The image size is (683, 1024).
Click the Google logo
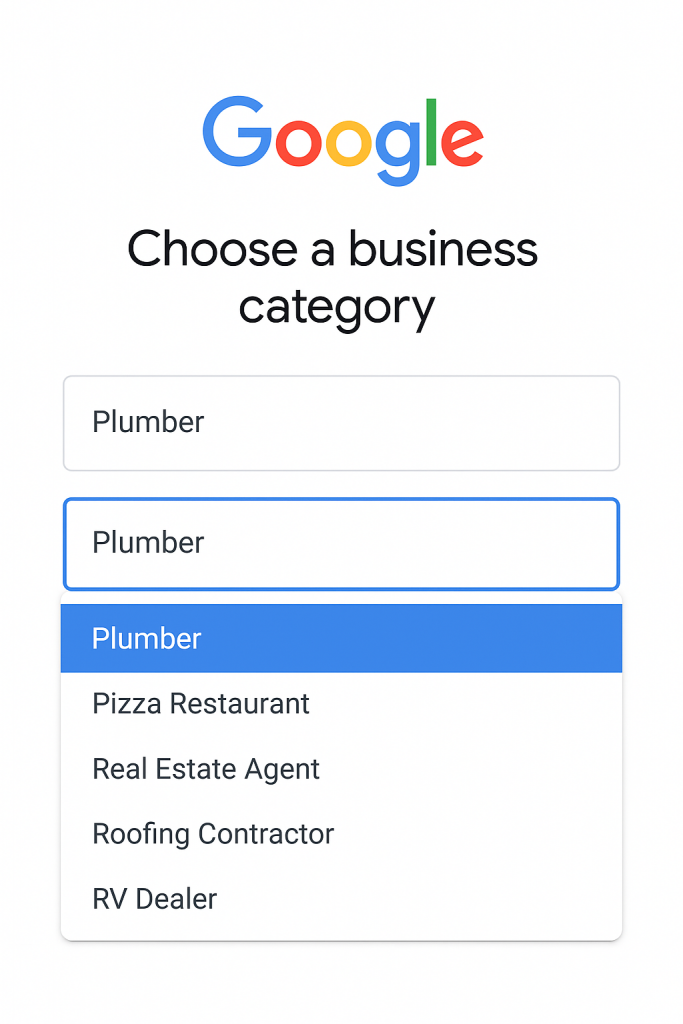[x=342, y=139]
